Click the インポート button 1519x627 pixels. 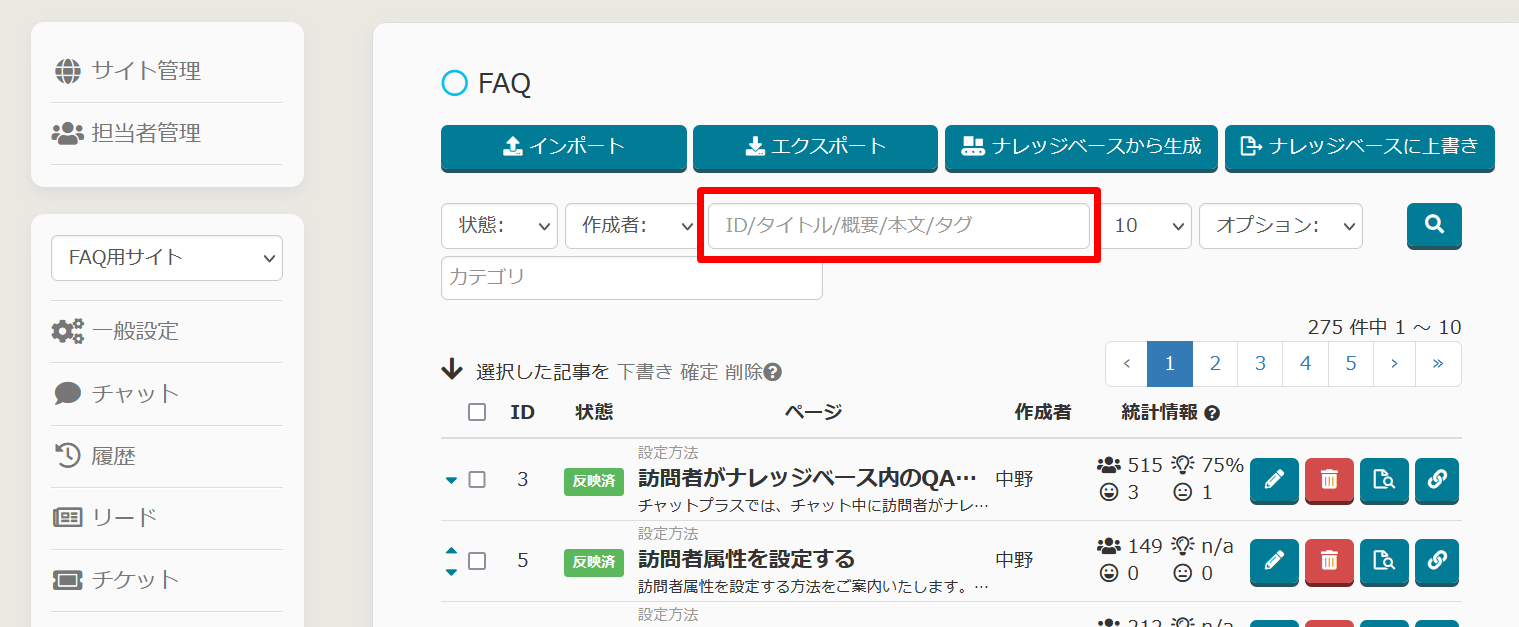point(564,147)
